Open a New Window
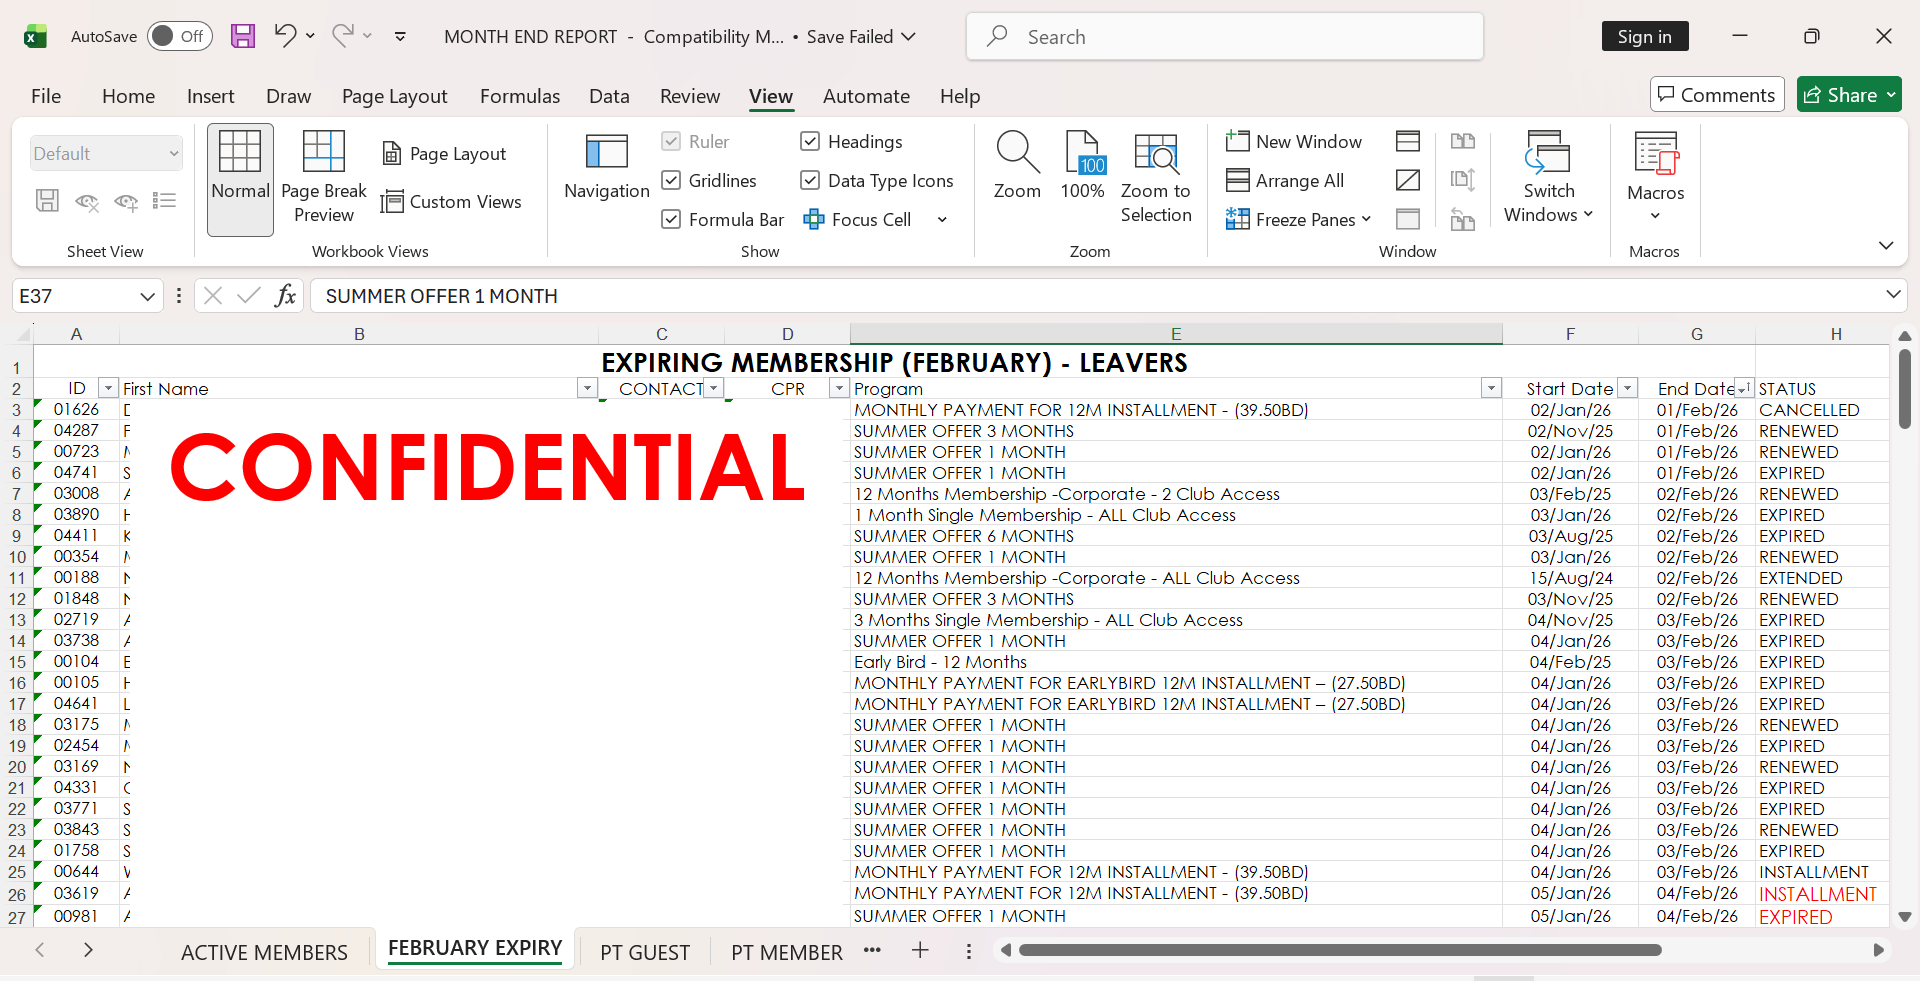Image resolution: width=1920 pixels, height=981 pixels. pos(1294,142)
